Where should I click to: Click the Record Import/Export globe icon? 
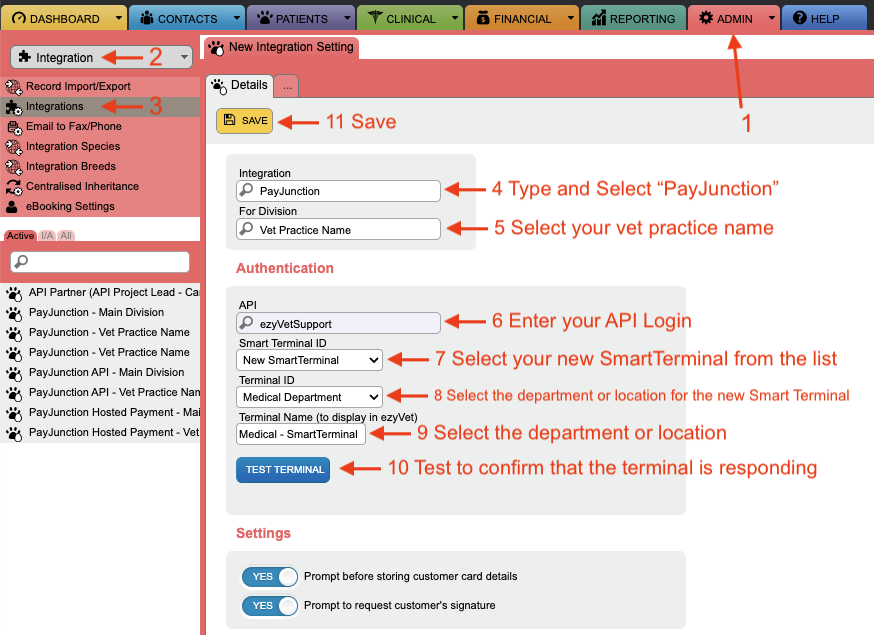point(12,86)
